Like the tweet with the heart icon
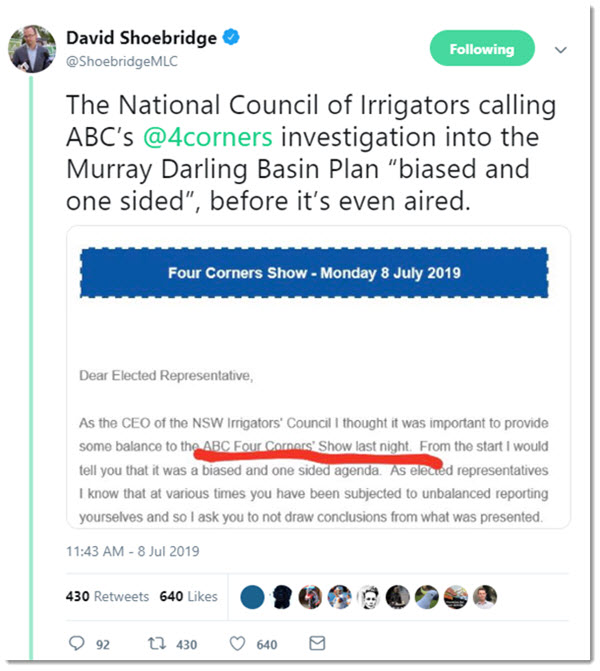The height and width of the screenshot is (671, 600). (x=239, y=644)
